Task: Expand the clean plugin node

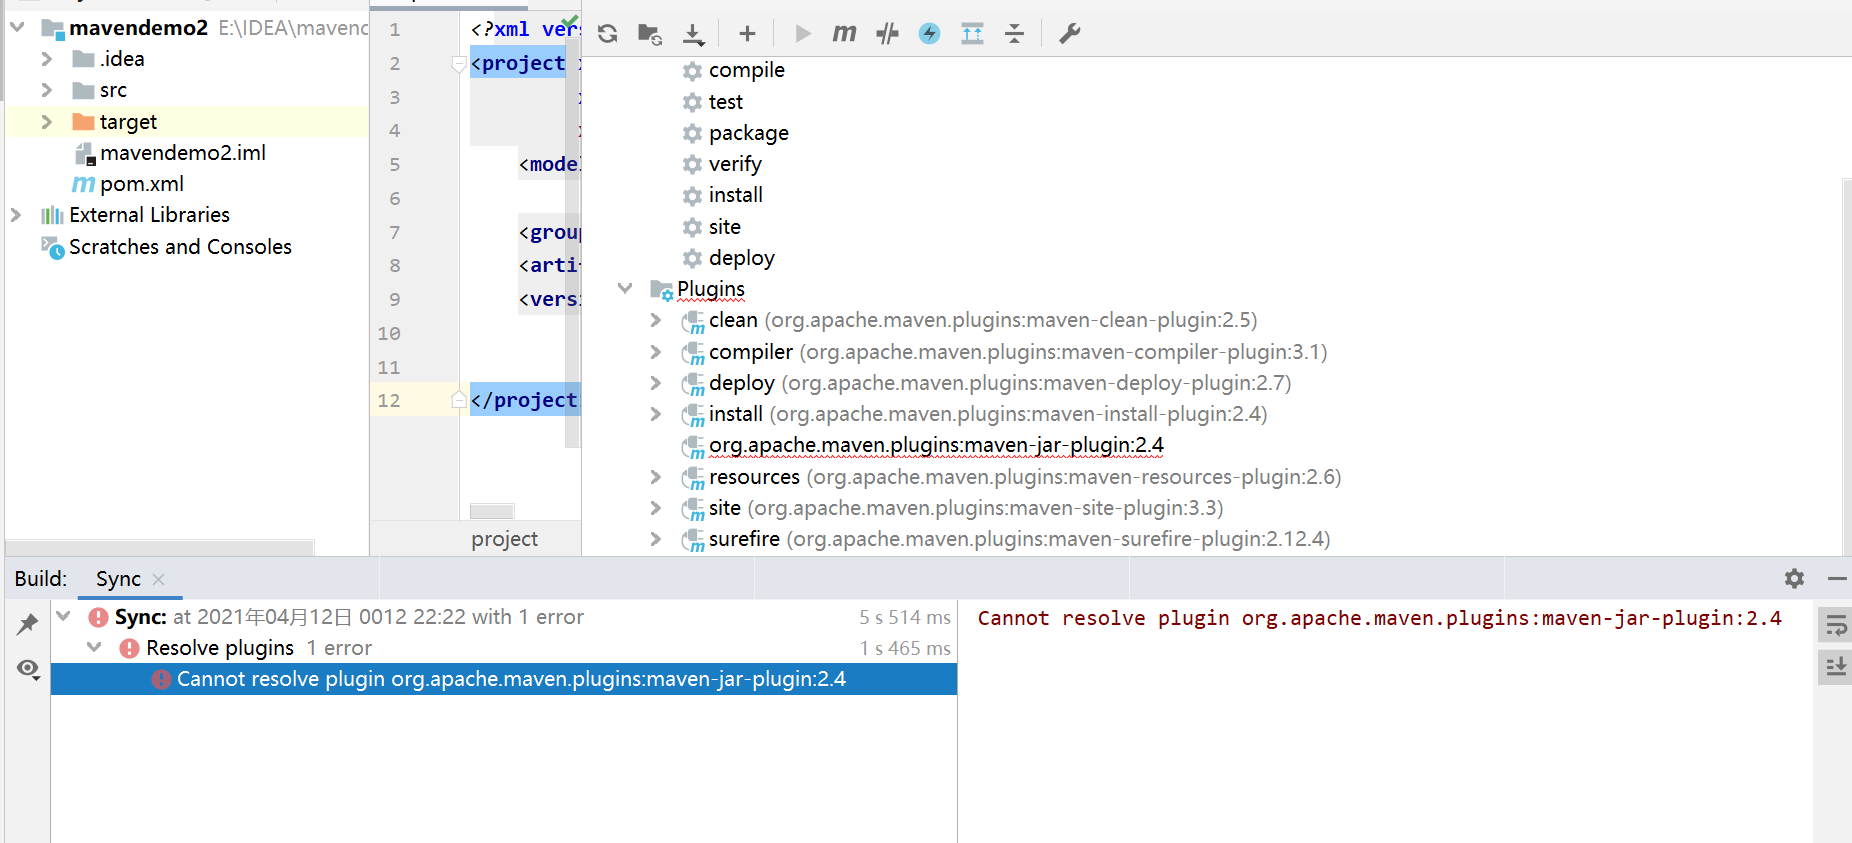Action: (656, 320)
